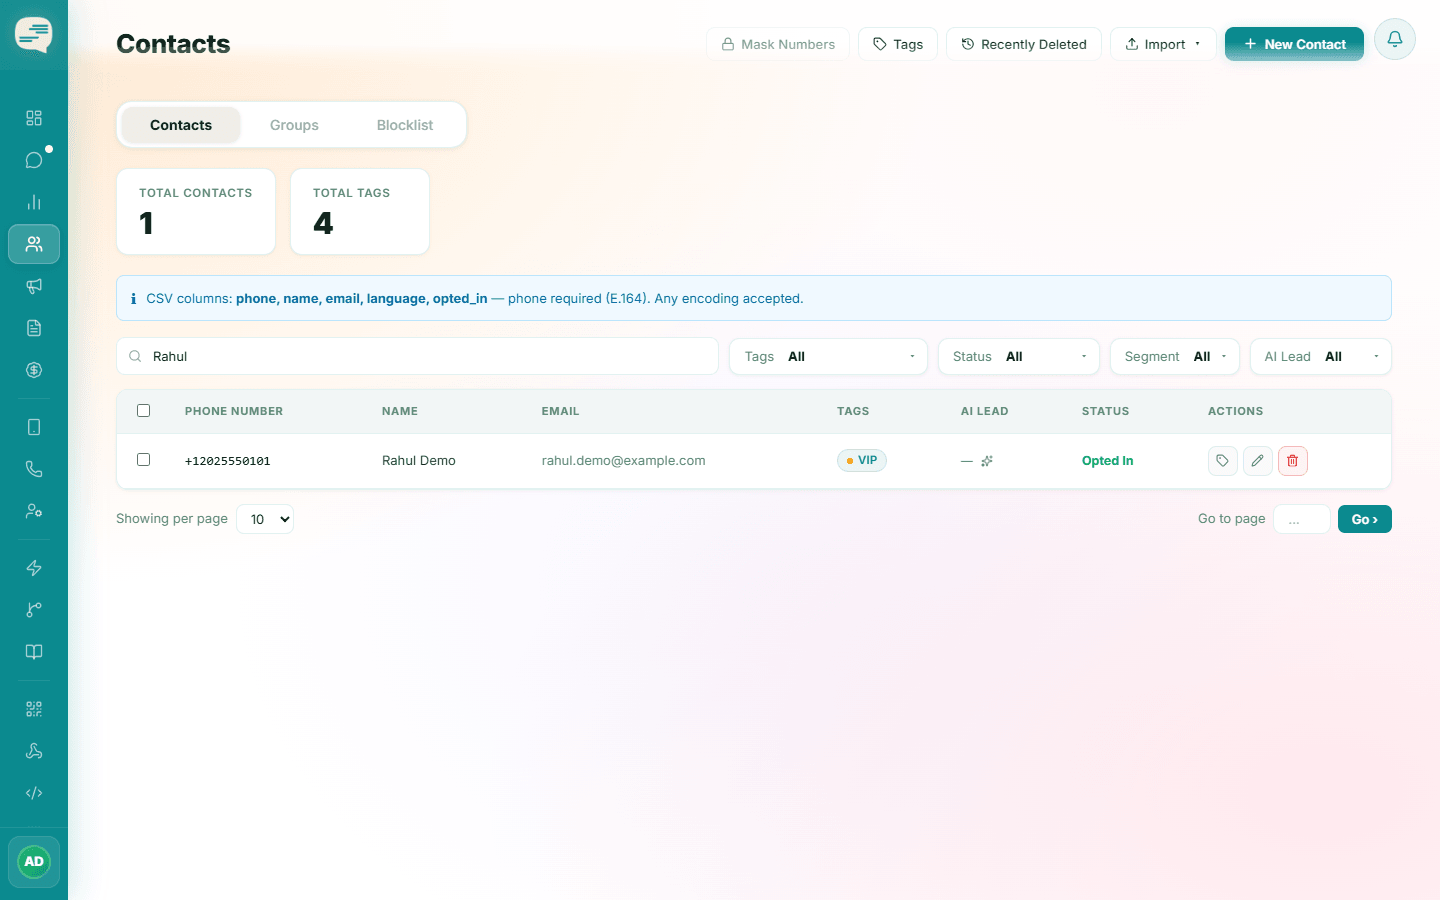The image size is (1440, 900).
Task: Open the notifications bell
Action: (1395, 39)
